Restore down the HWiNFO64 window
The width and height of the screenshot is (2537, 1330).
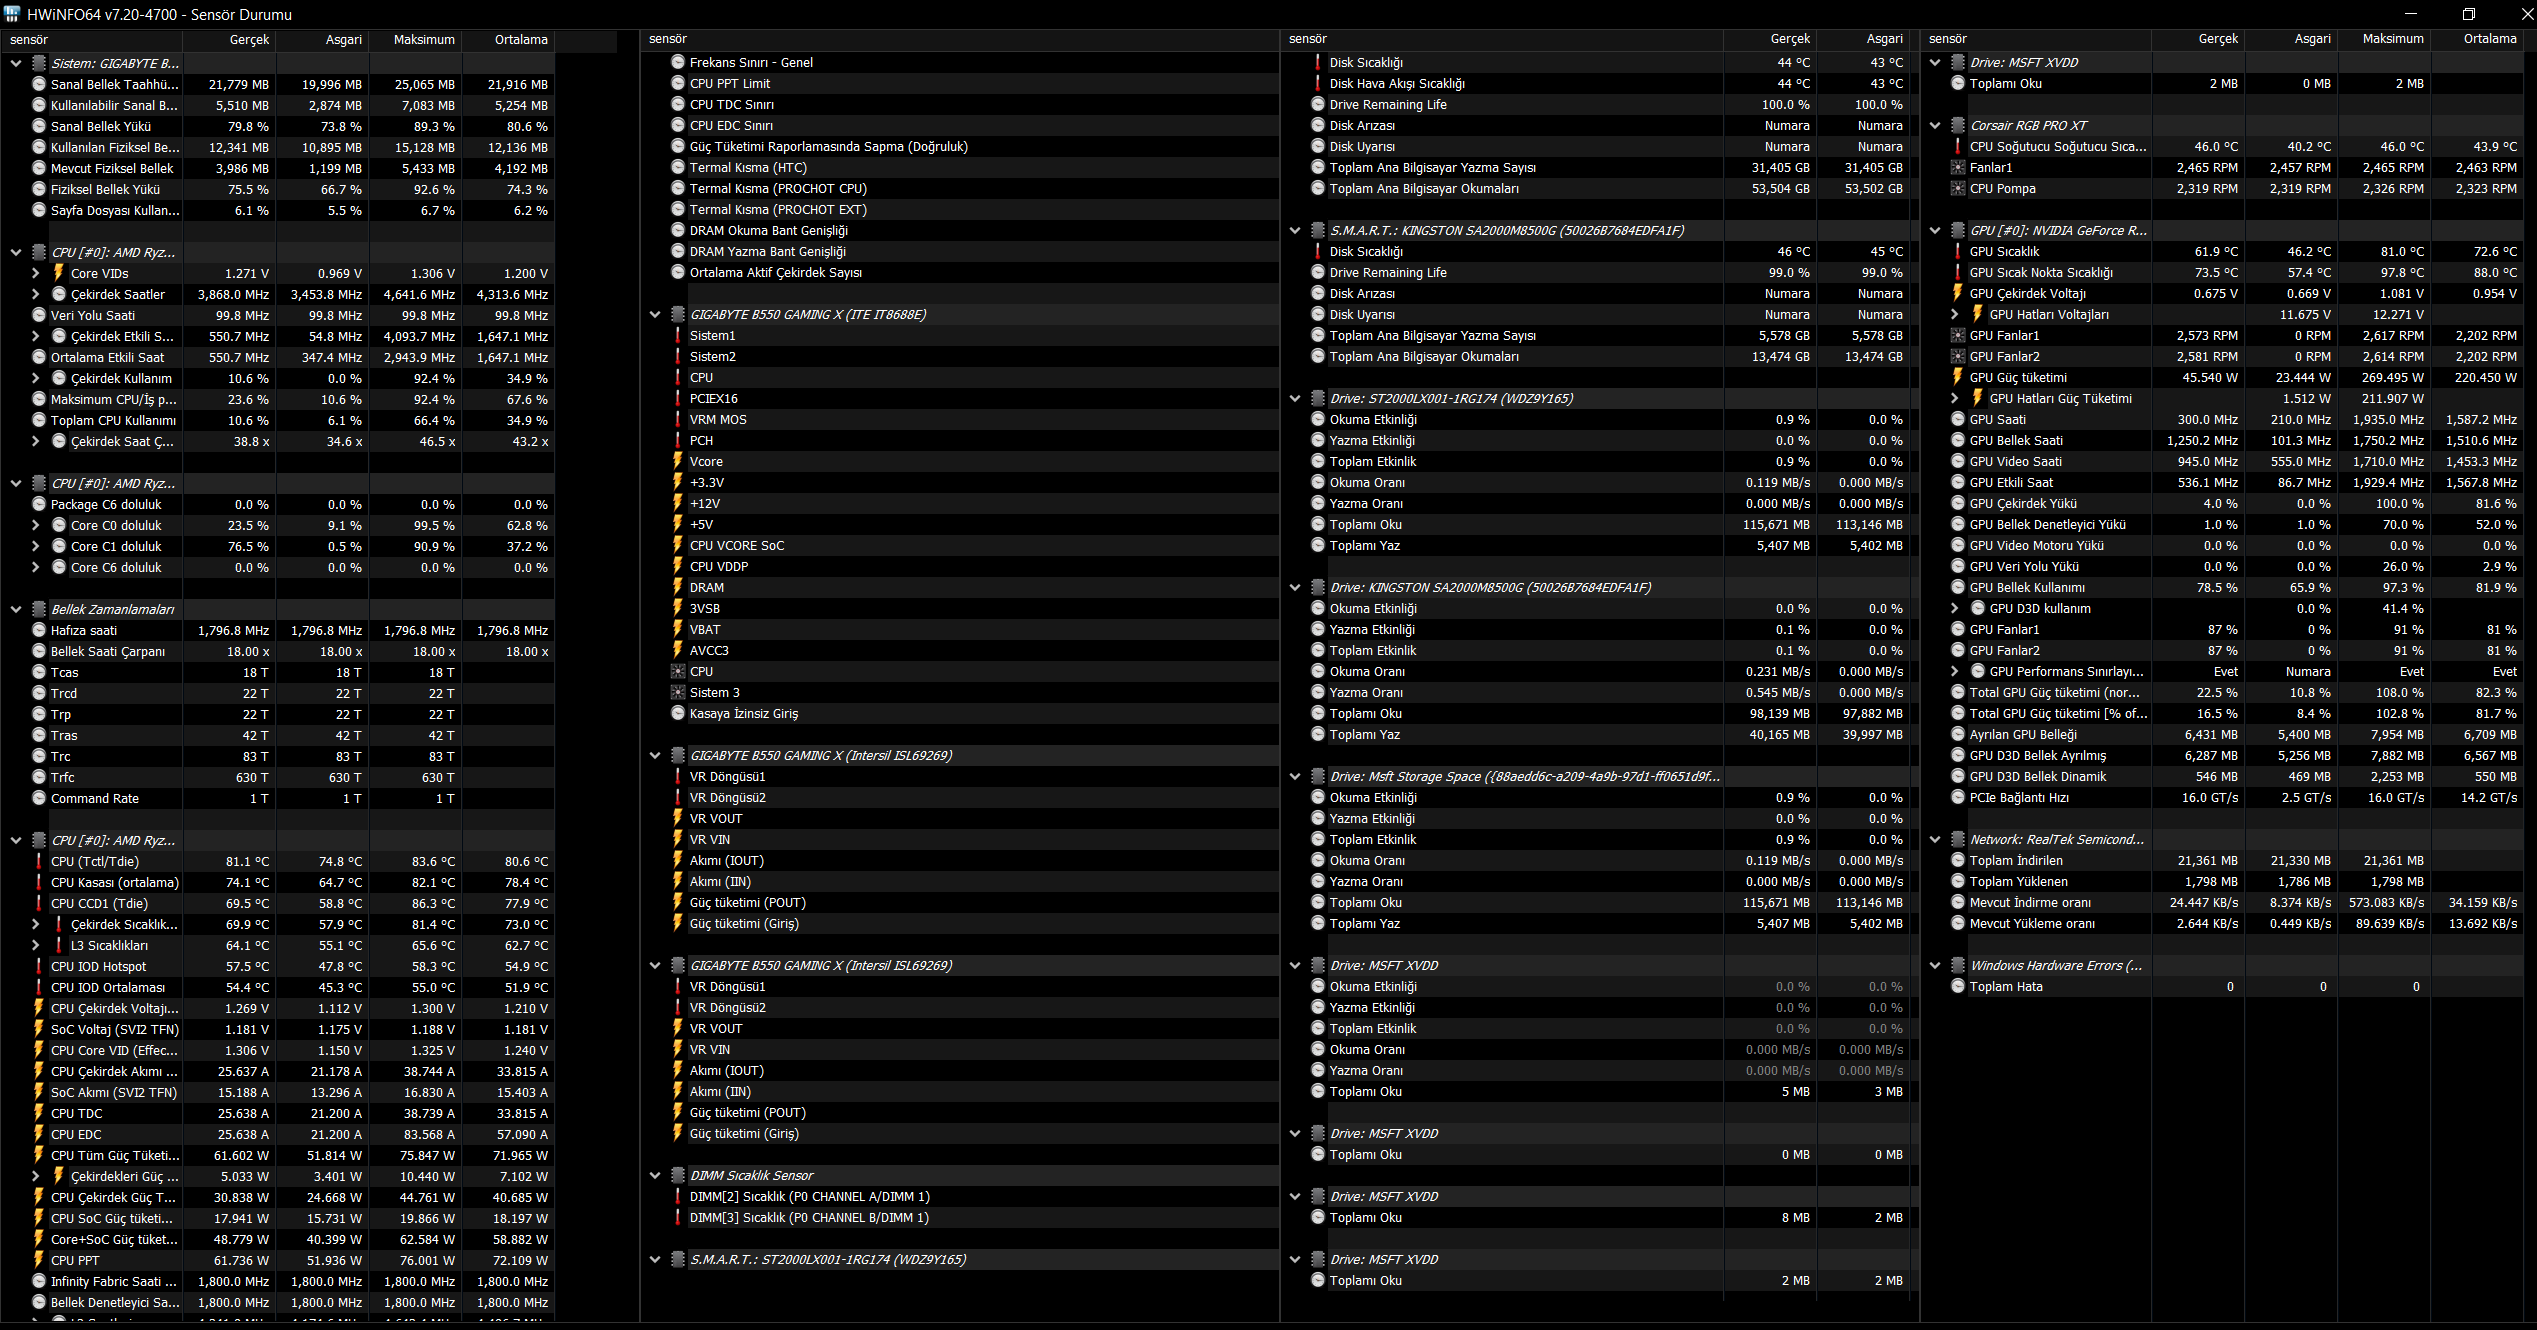[2468, 14]
